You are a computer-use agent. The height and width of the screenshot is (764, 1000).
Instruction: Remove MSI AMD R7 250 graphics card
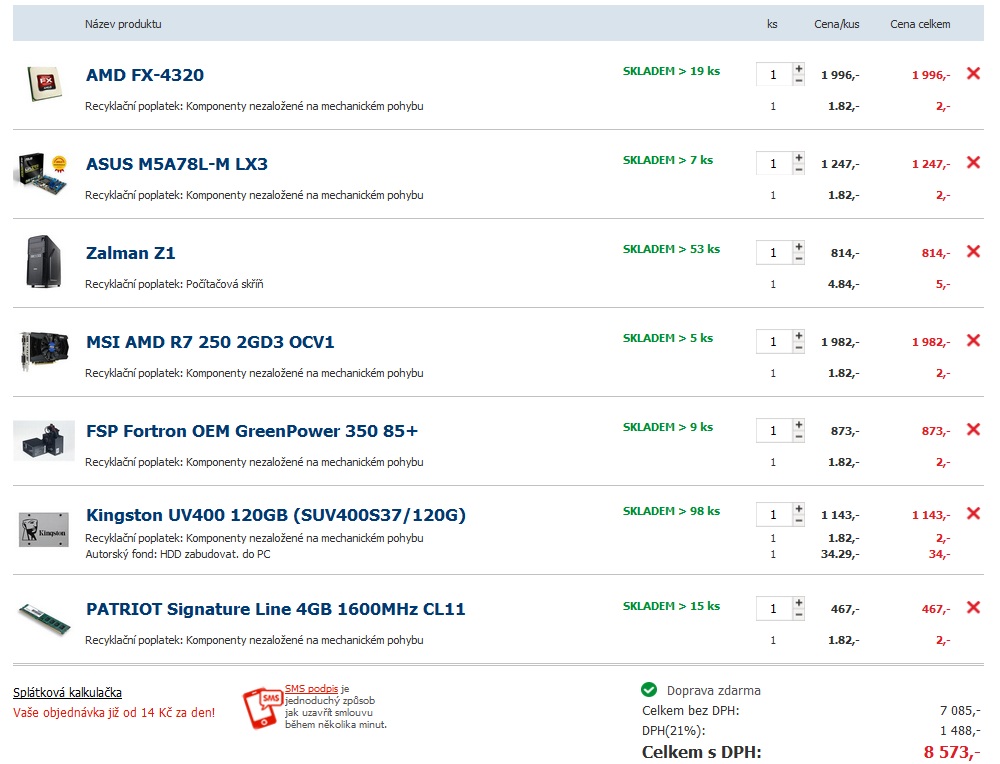(x=972, y=340)
